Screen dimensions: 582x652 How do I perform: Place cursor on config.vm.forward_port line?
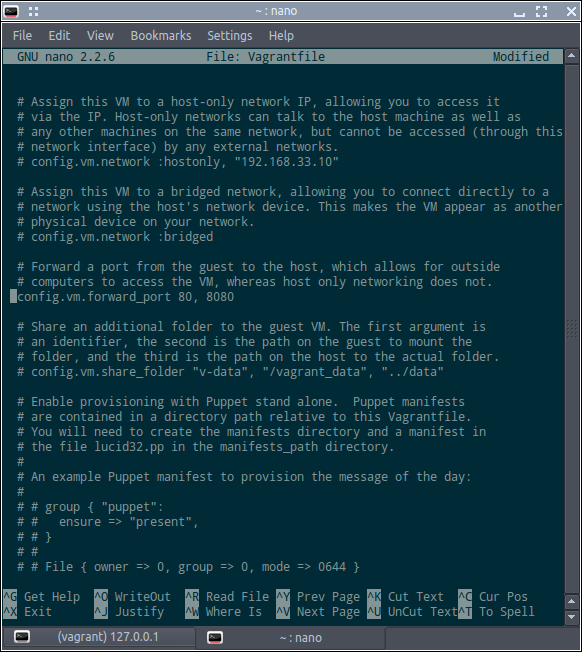click(126, 296)
